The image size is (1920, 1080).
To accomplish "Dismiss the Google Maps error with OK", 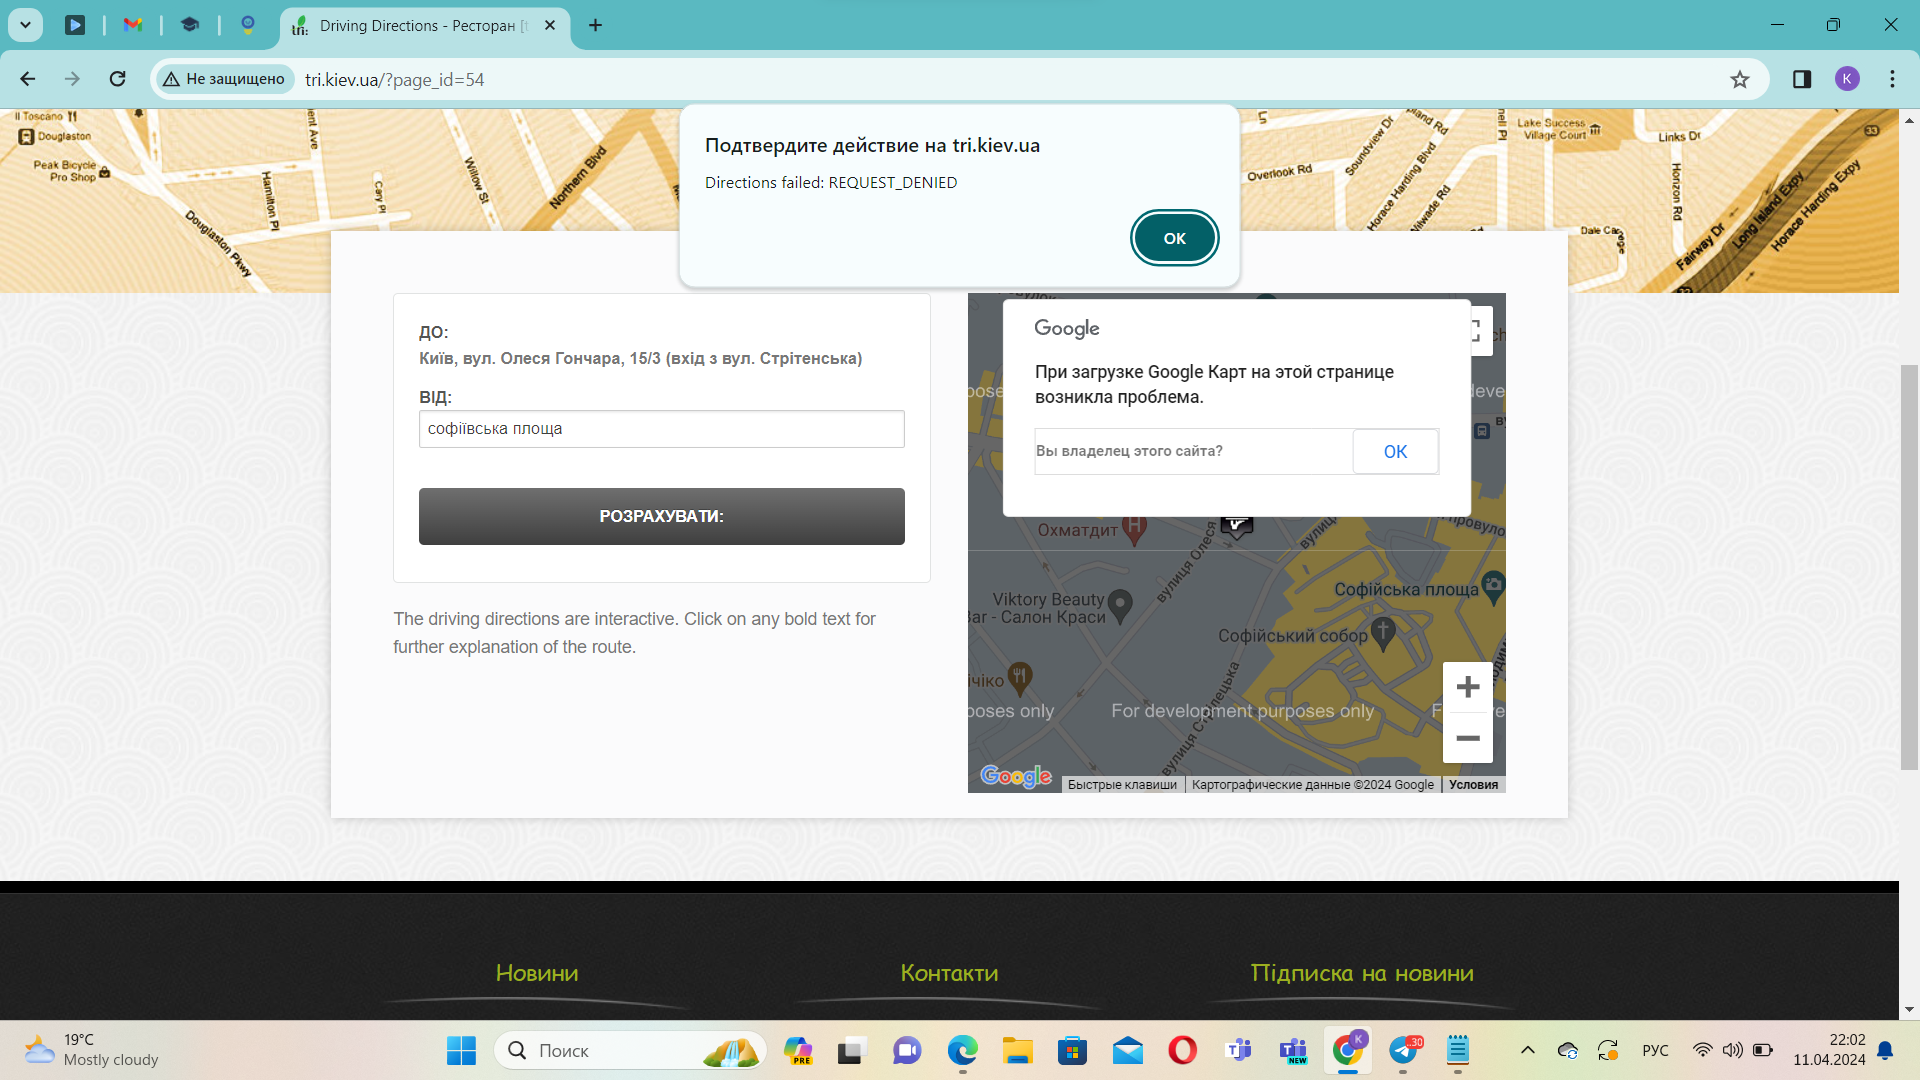I will click(1395, 451).
